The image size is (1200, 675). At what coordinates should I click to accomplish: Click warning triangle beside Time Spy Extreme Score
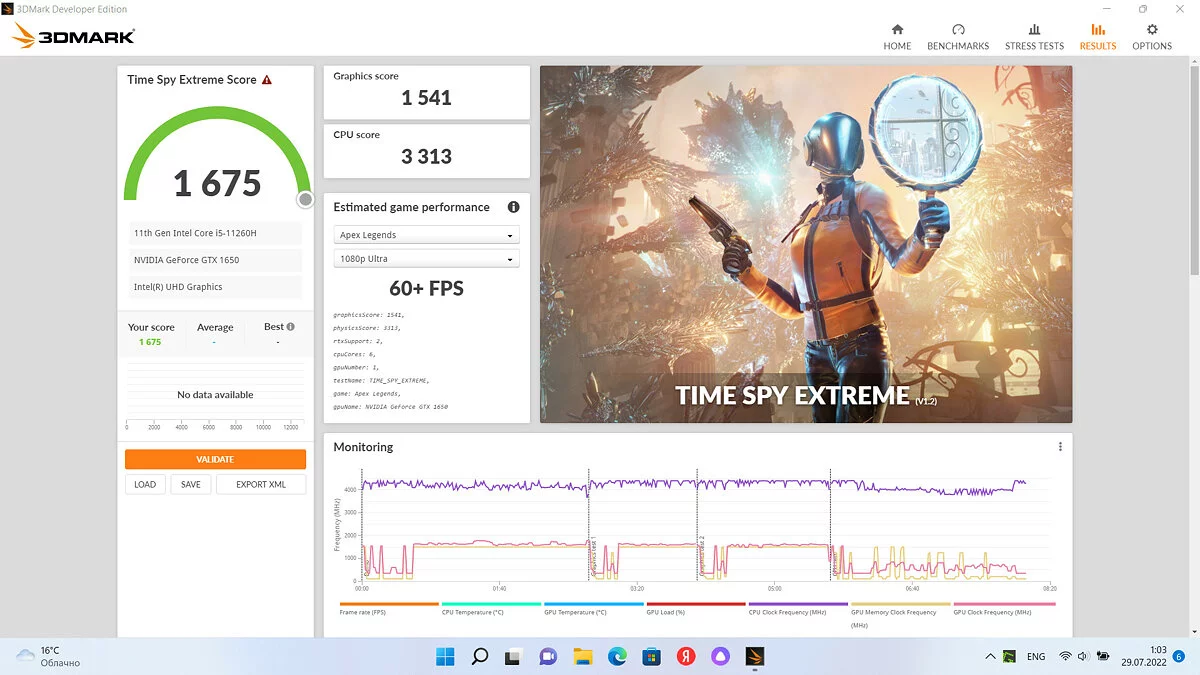[267, 80]
